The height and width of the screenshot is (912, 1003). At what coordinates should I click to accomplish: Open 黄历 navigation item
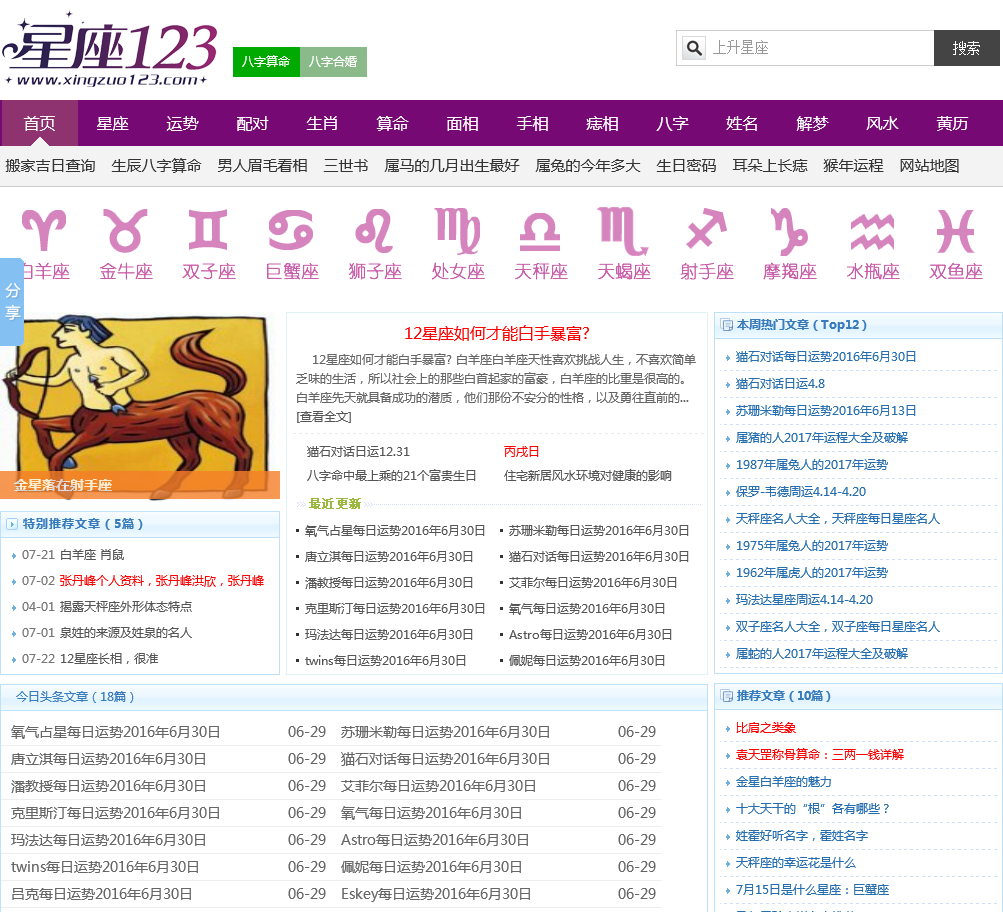[x=952, y=123]
